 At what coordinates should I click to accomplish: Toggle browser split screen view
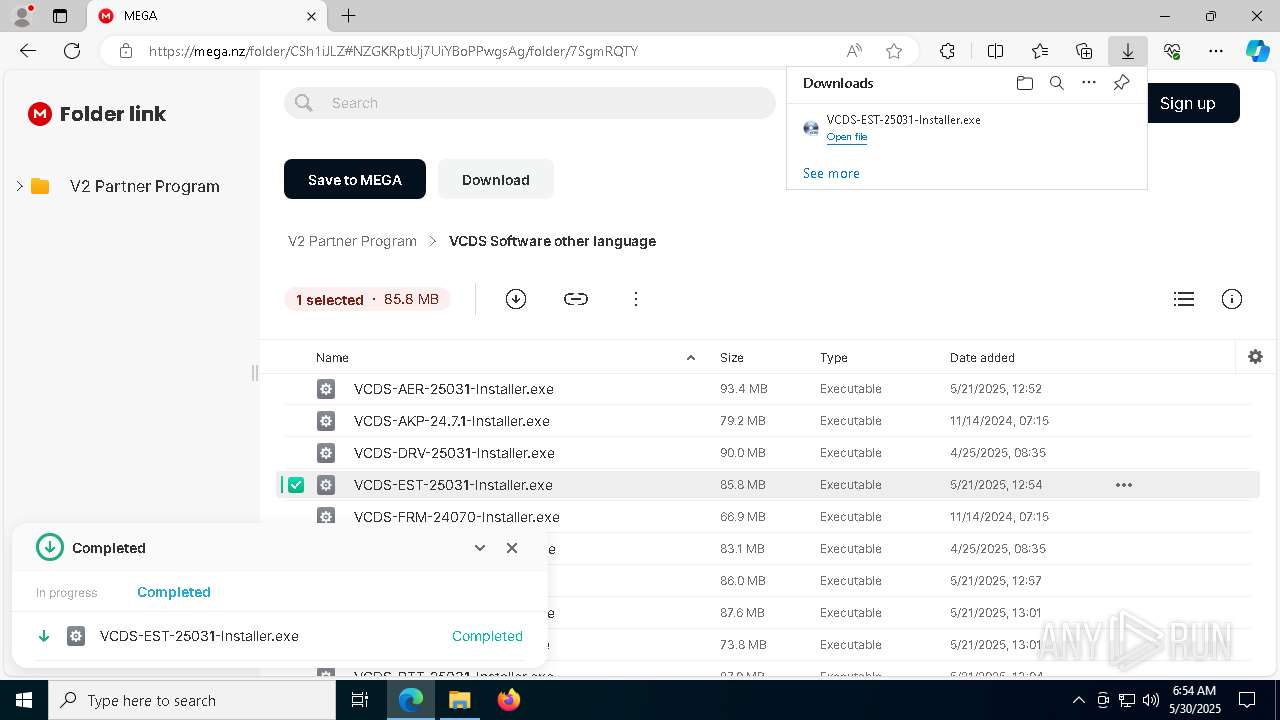point(995,51)
